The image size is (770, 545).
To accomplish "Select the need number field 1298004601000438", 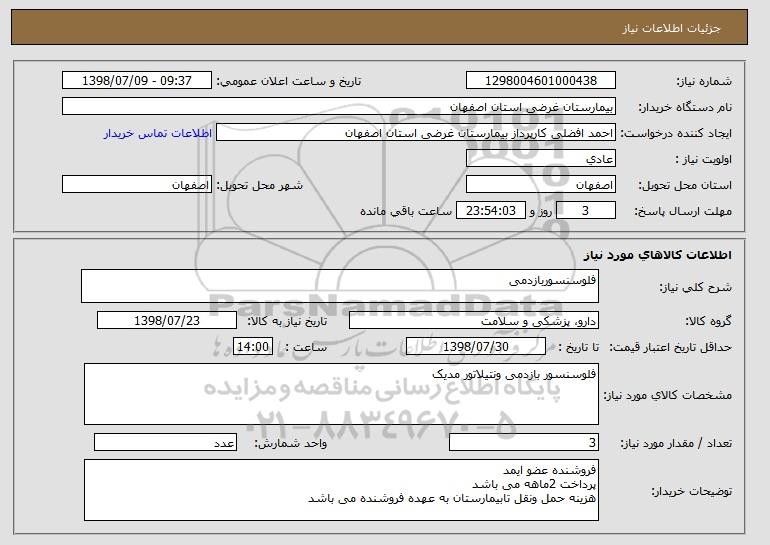I will (x=541, y=81).
